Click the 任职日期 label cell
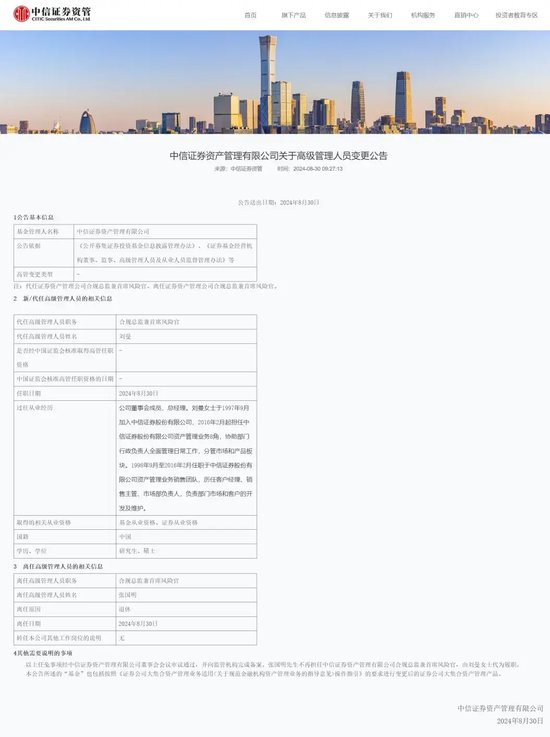The width and height of the screenshot is (550, 737). (65, 393)
